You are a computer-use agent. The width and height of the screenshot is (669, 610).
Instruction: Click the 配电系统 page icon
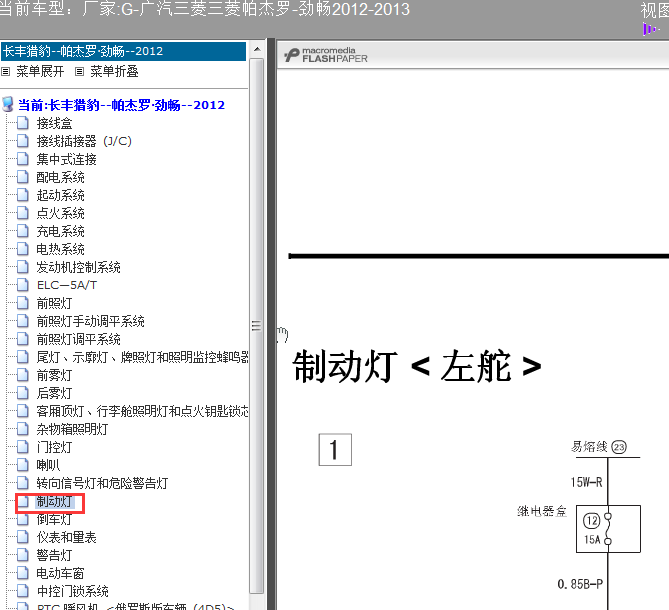(23, 177)
